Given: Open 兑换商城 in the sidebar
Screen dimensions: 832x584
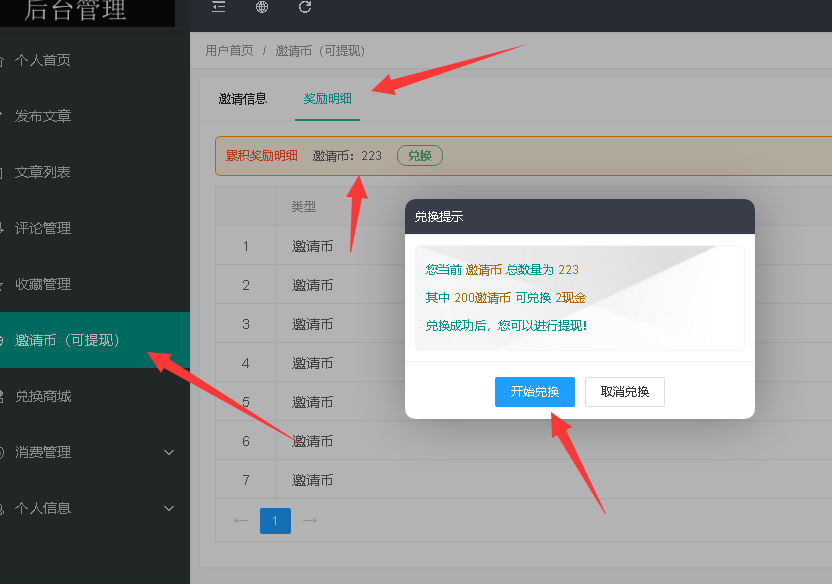Looking at the screenshot, I should 43,396.
